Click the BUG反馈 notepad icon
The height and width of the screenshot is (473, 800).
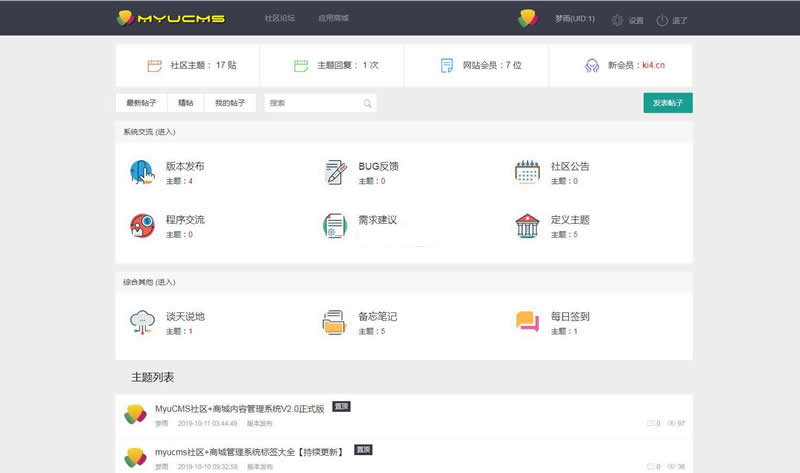[335, 172]
